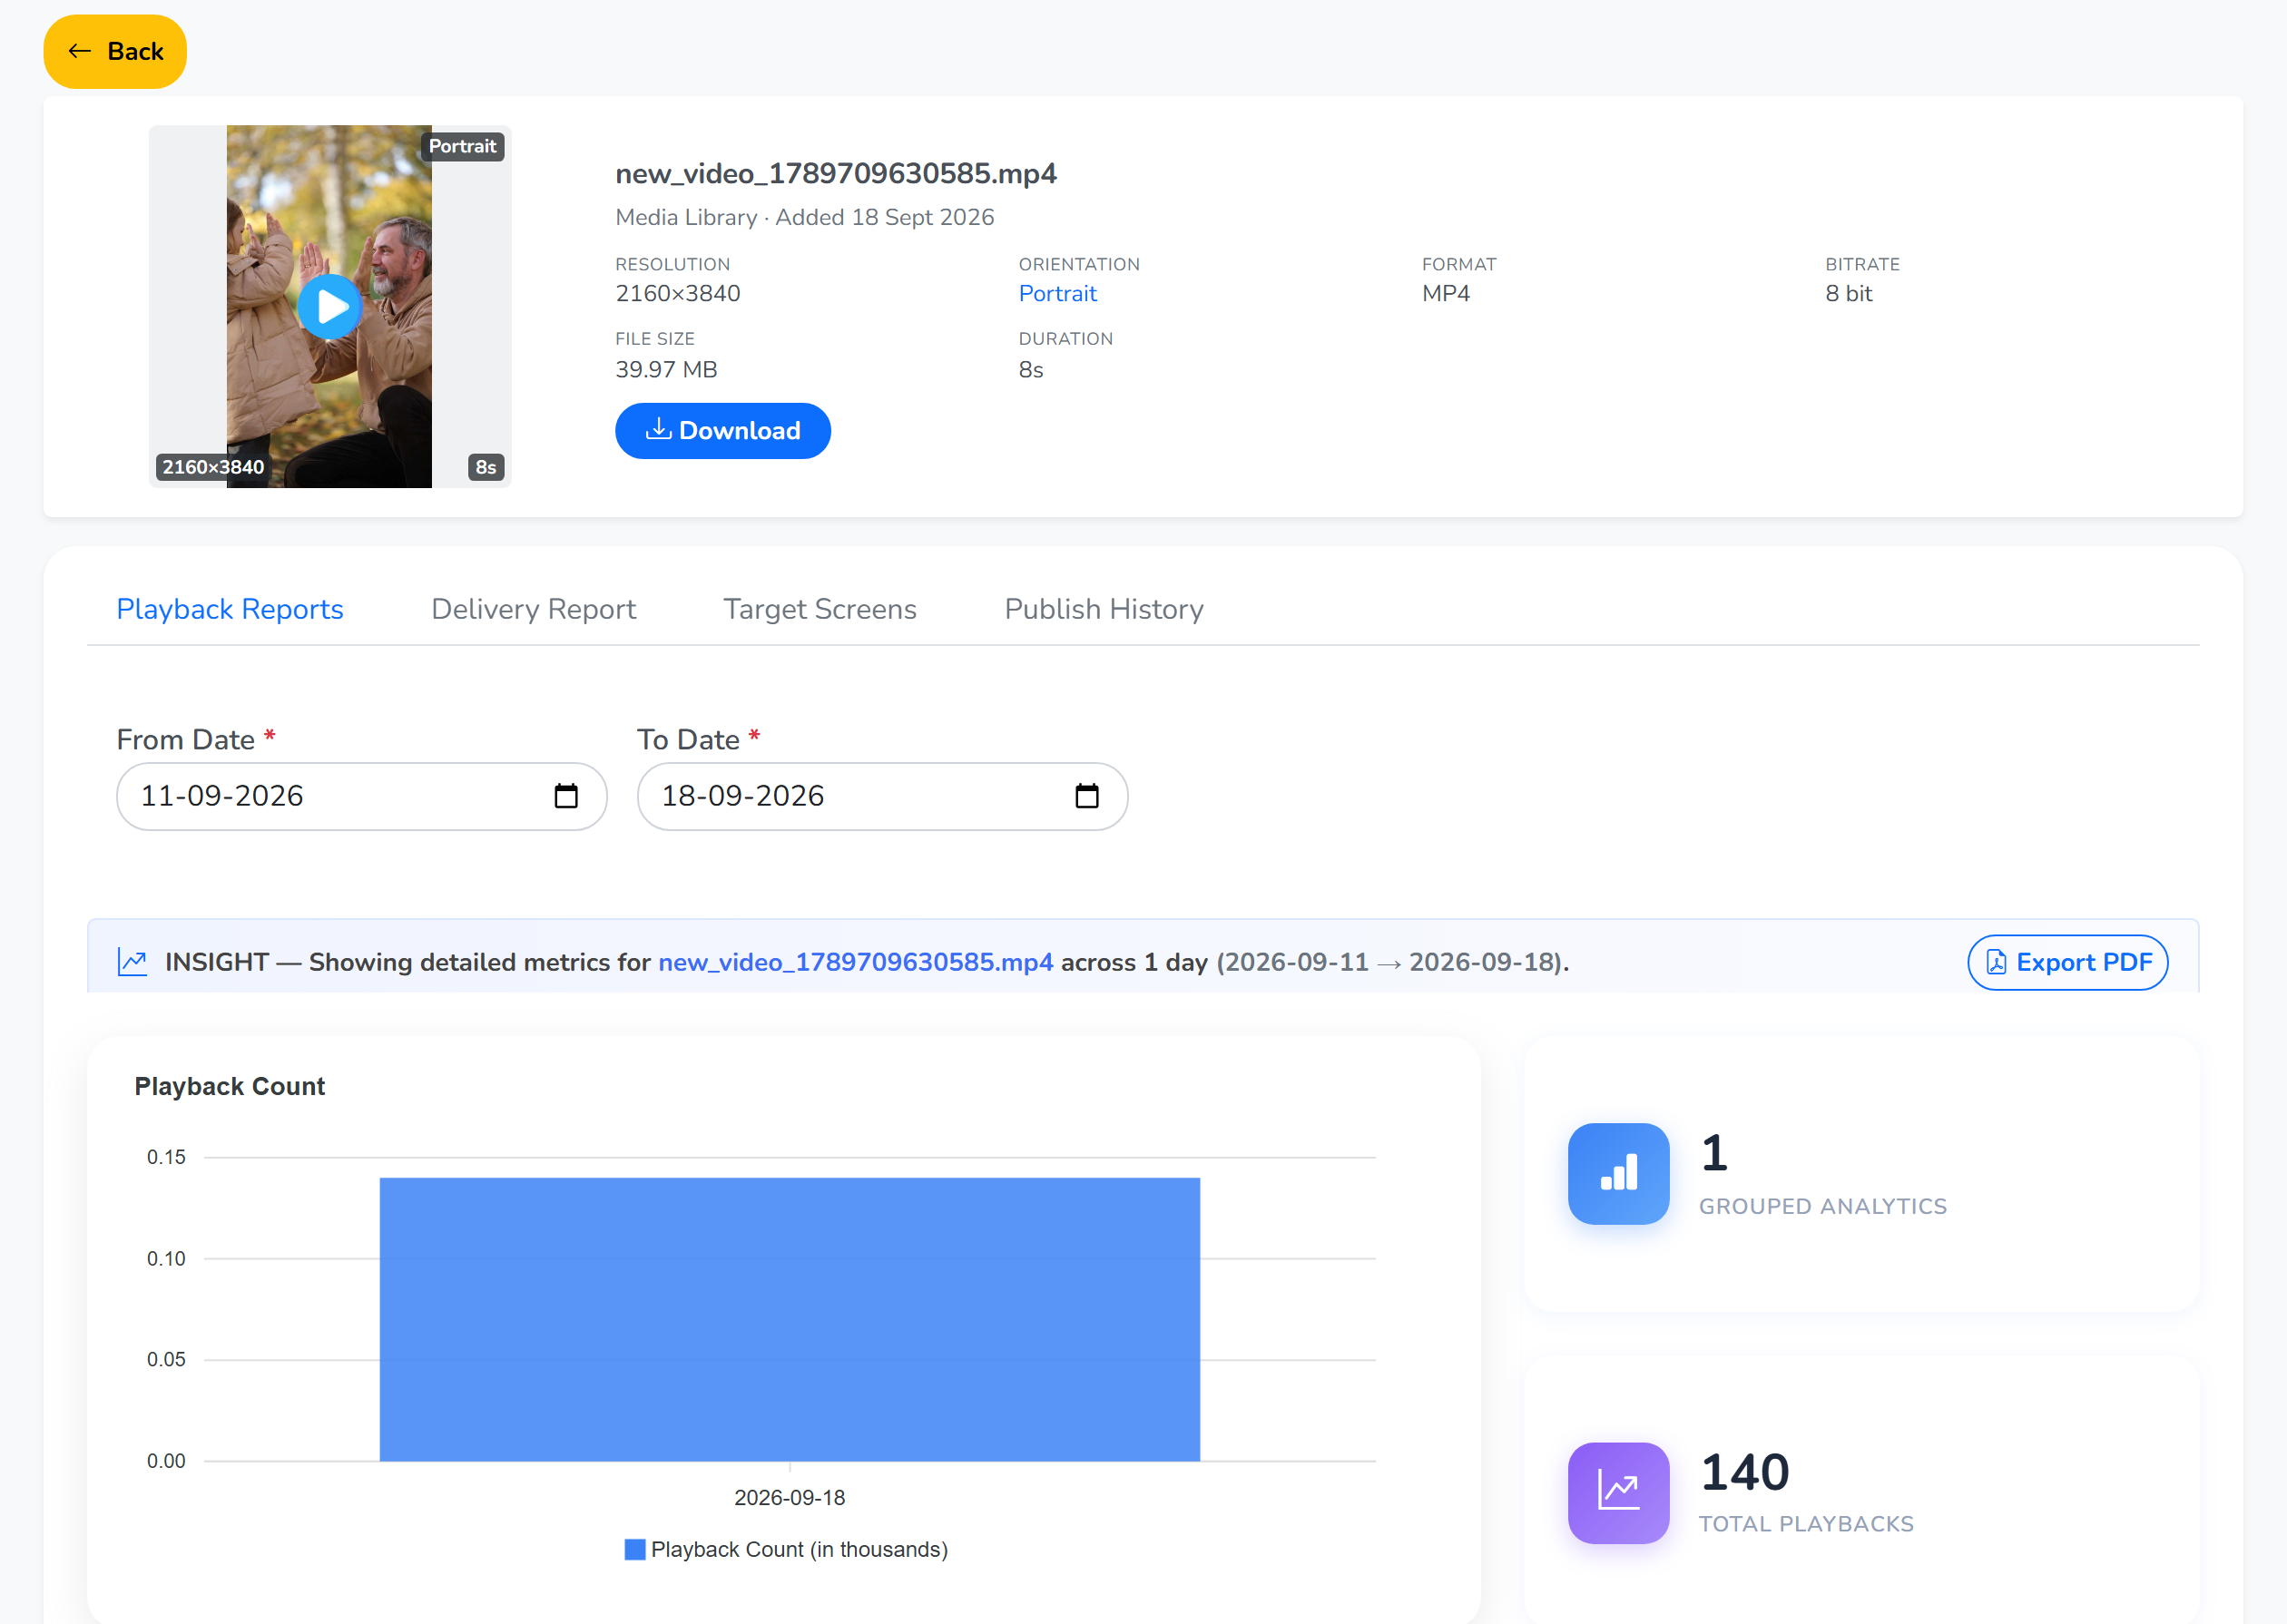
Task: Open the To Date calendar picker
Action: point(1087,796)
